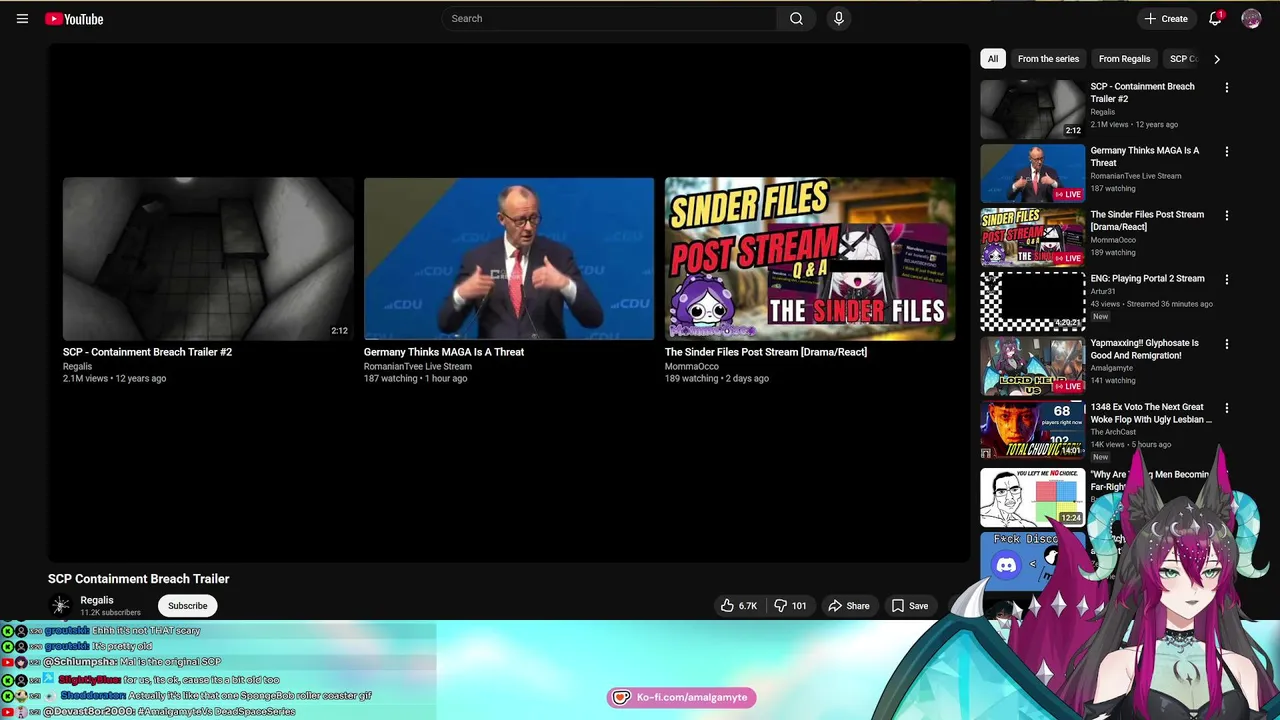Image resolution: width=1280 pixels, height=720 pixels.
Task: Open Regalis channel name link
Action: pyautogui.click(x=97, y=600)
